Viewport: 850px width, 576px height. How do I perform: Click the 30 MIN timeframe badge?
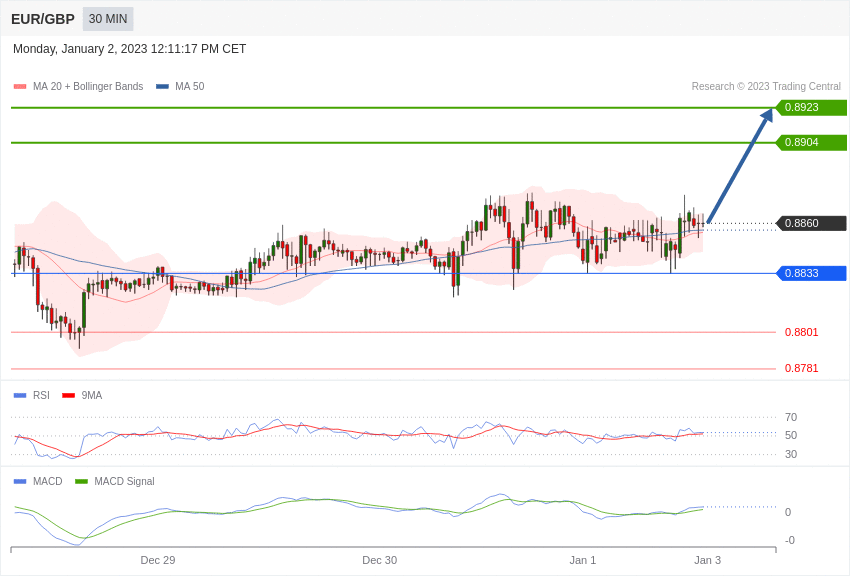pyautogui.click(x=108, y=19)
